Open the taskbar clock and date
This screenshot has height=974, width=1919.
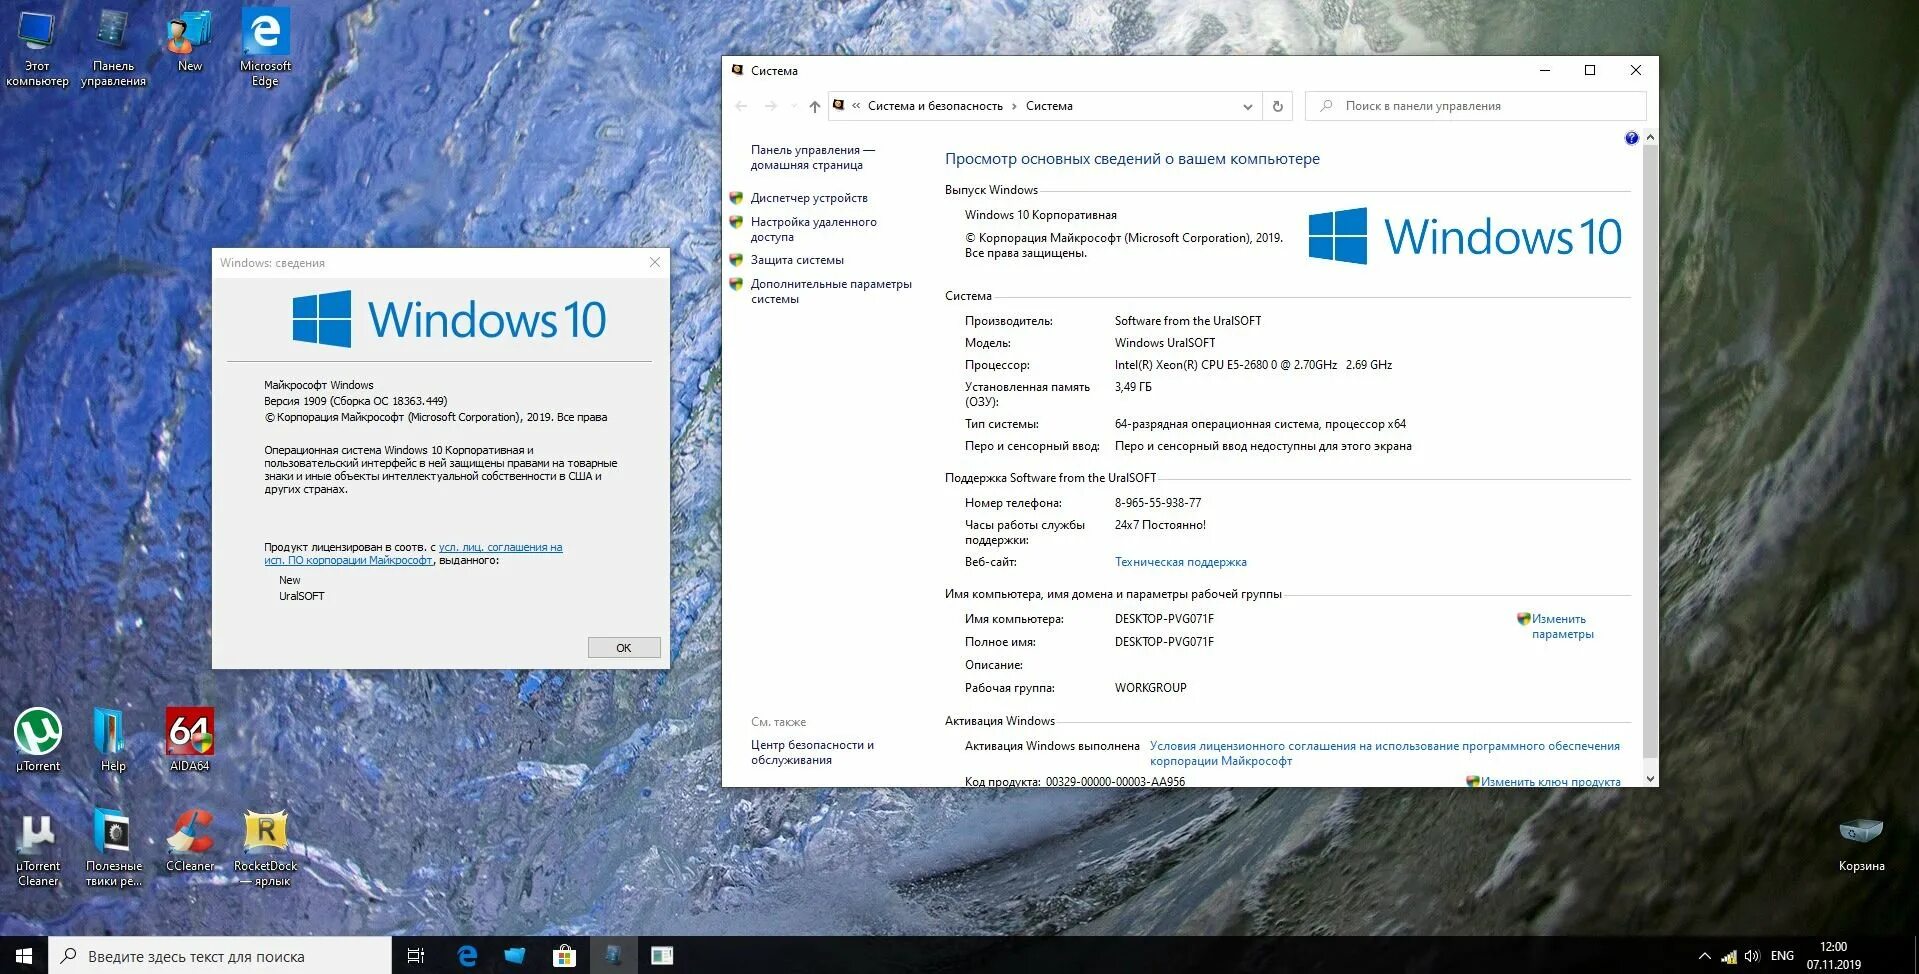coord(1833,956)
